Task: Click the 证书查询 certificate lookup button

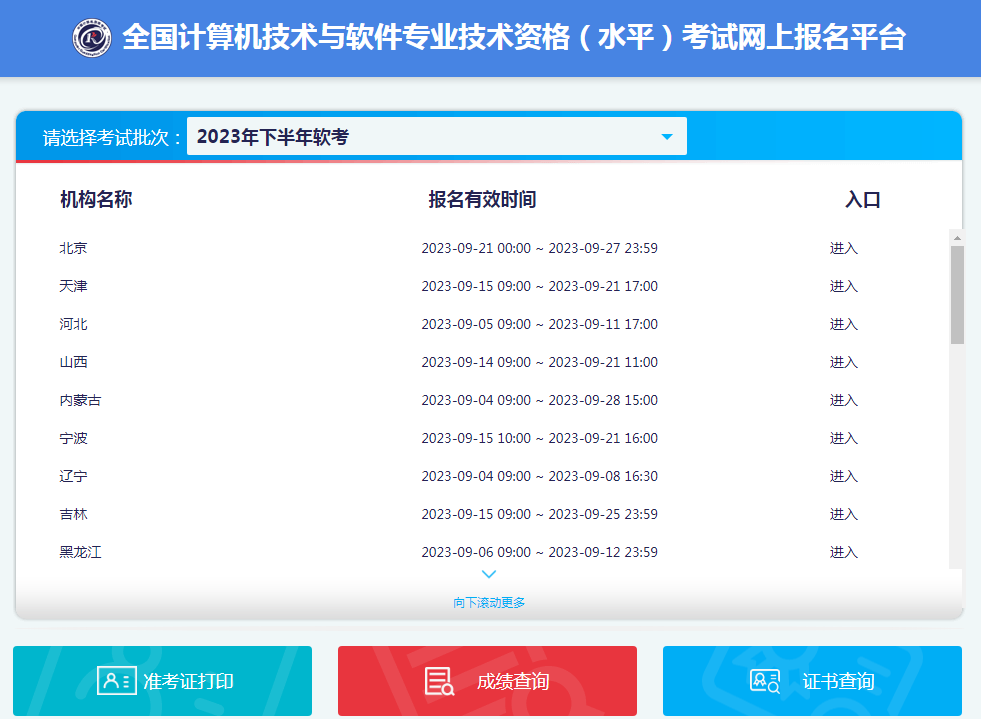Action: coord(811,681)
